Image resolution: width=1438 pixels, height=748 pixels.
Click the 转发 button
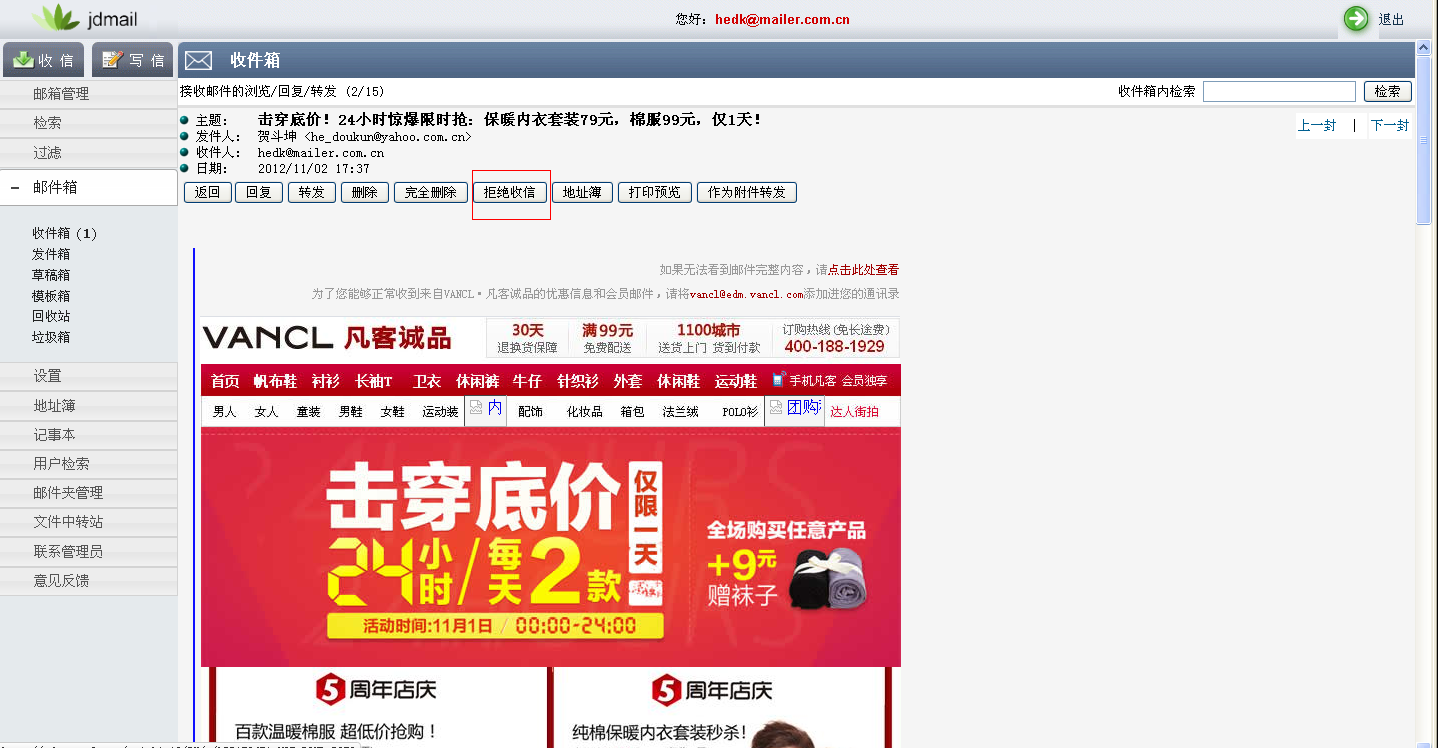pyautogui.click(x=312, y=192)
